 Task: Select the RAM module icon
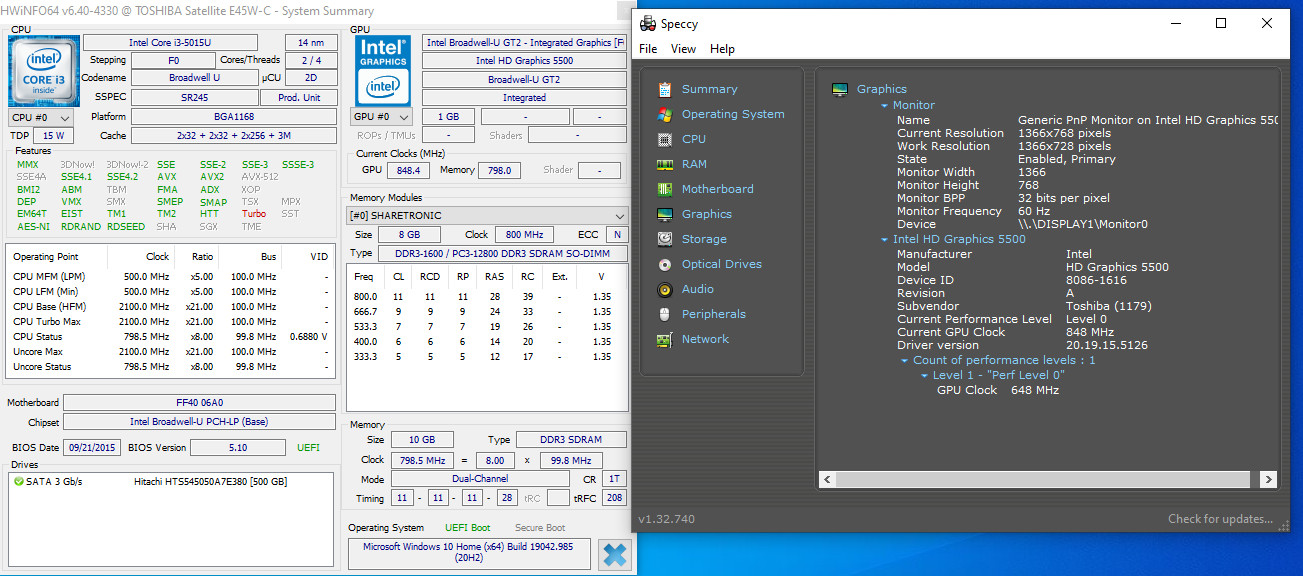665,164
